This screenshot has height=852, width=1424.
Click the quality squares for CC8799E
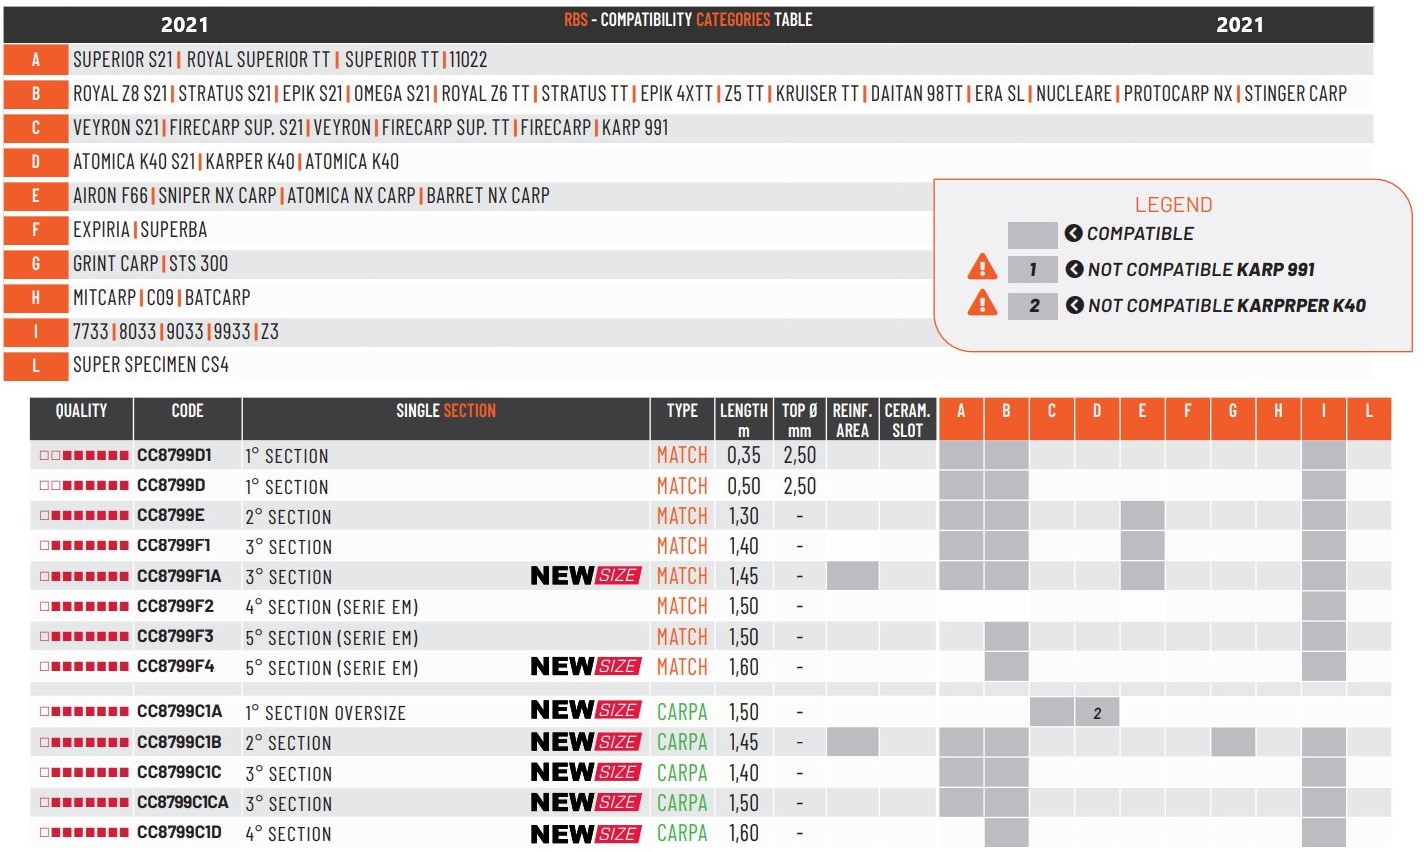(84, 516)
